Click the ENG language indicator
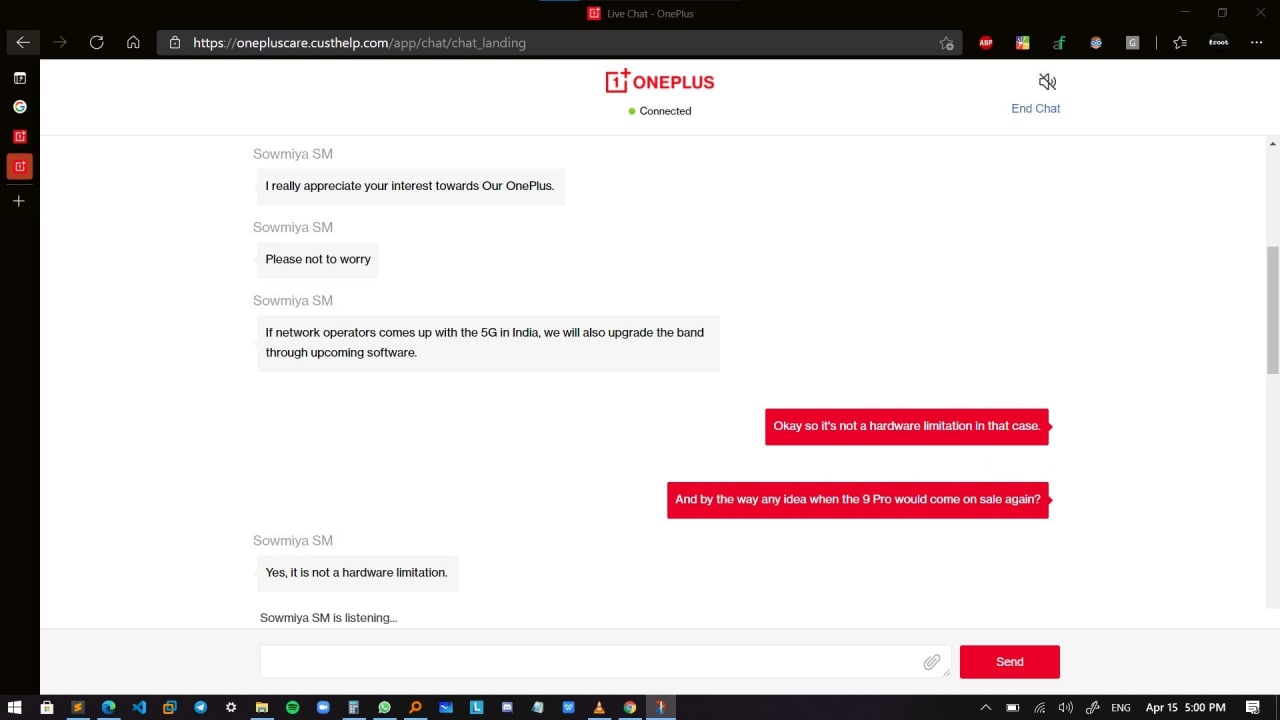This screenshot has width=1280, height=720. coord(1121,707)
